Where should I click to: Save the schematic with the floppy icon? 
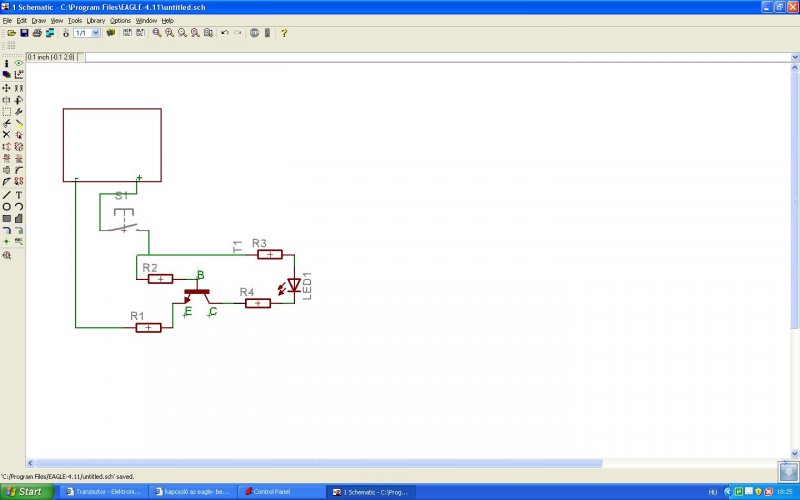[24, 33]
